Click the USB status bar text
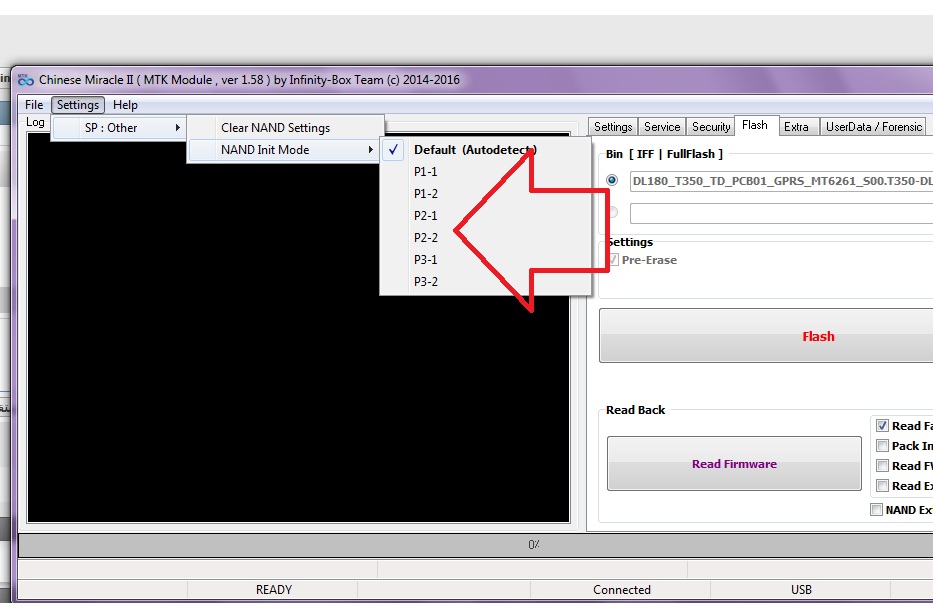The width and height of the screenshot is (933, 614). point(801,590)
